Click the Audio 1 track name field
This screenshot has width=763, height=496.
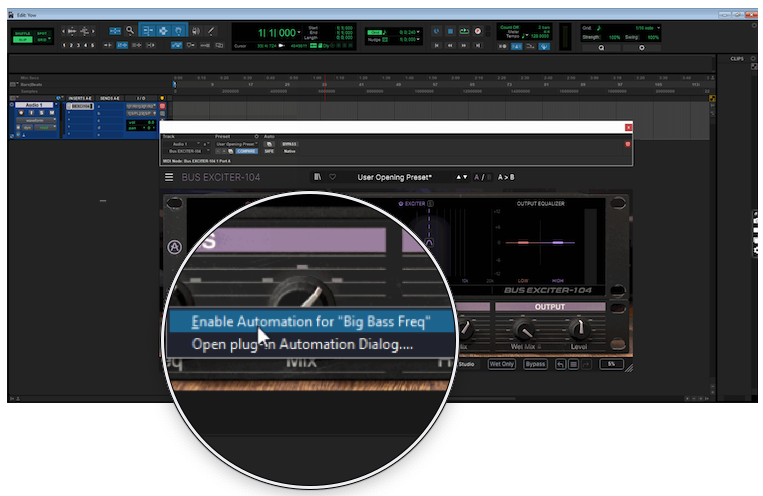coord(34,105)
